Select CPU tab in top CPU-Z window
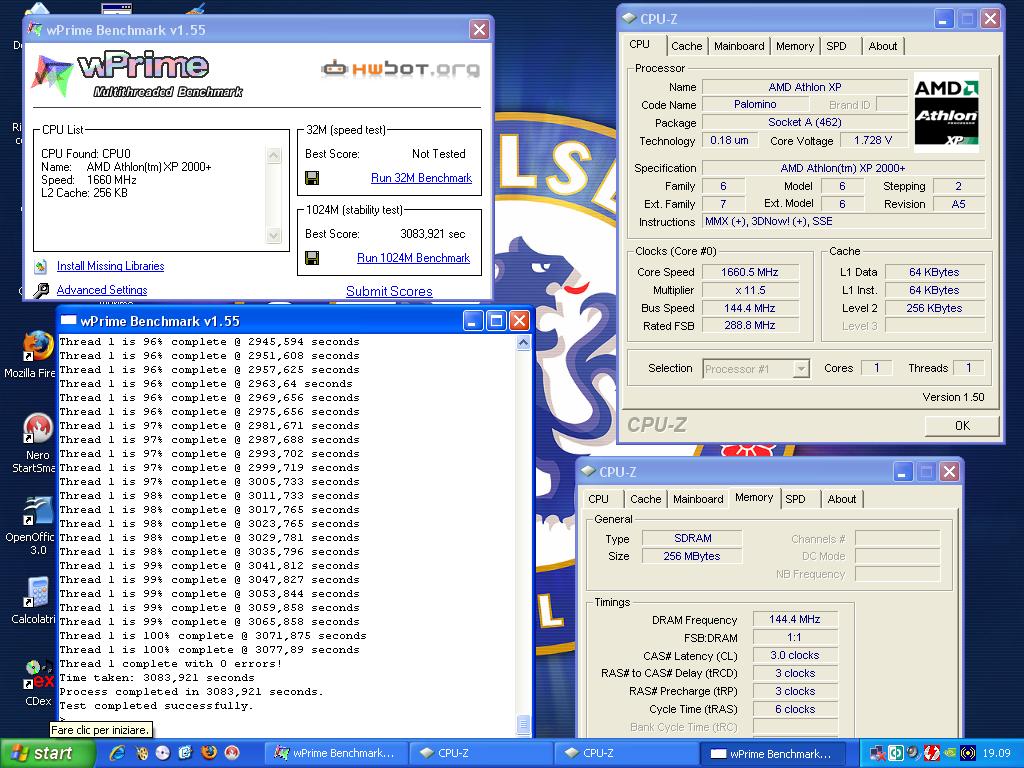 pos(640,44)
